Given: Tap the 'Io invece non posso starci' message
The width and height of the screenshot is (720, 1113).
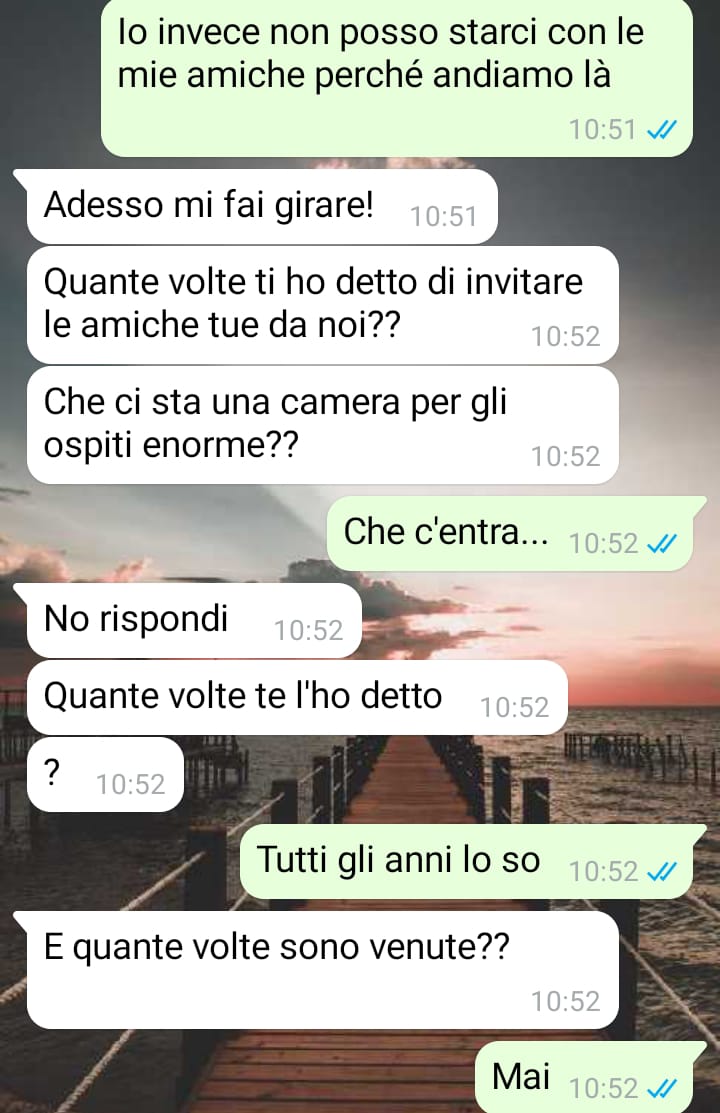Looking at the screenshot, I should tap(397, 77).
